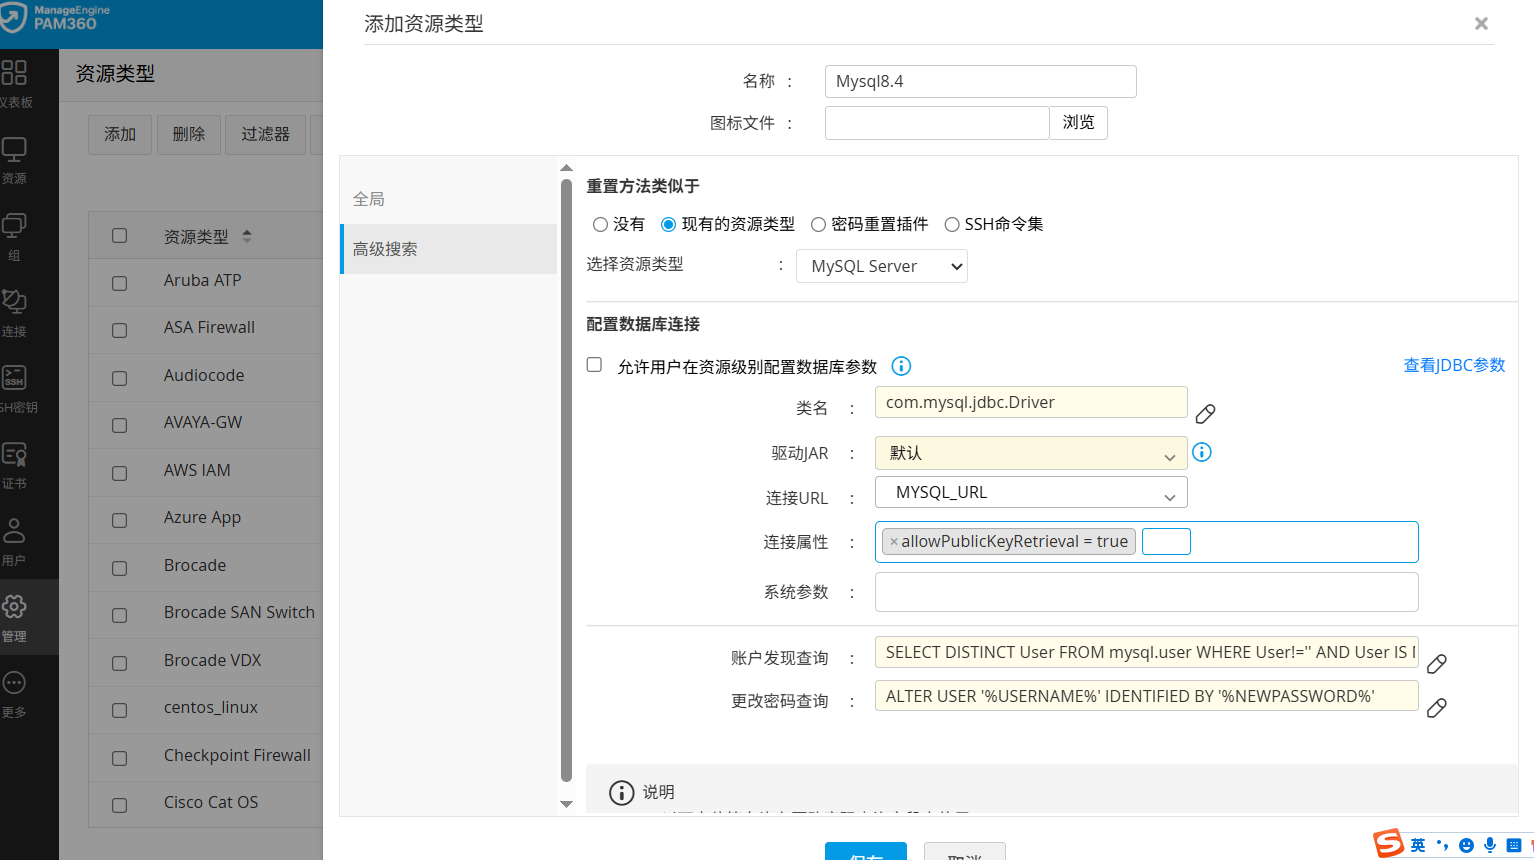Open the 查看JDBC参数 link

[1454, 365]
